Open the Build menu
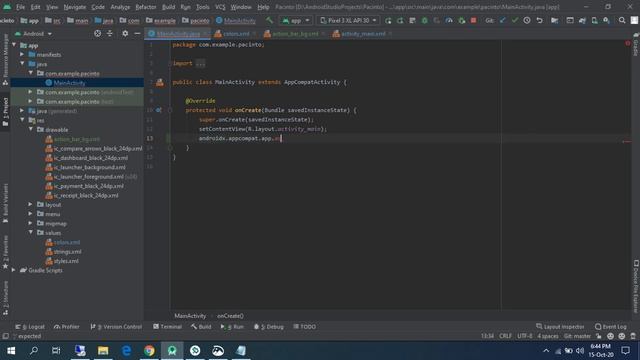Image resolution: width=640 pixels, height=360 pixels. (168, 7)
